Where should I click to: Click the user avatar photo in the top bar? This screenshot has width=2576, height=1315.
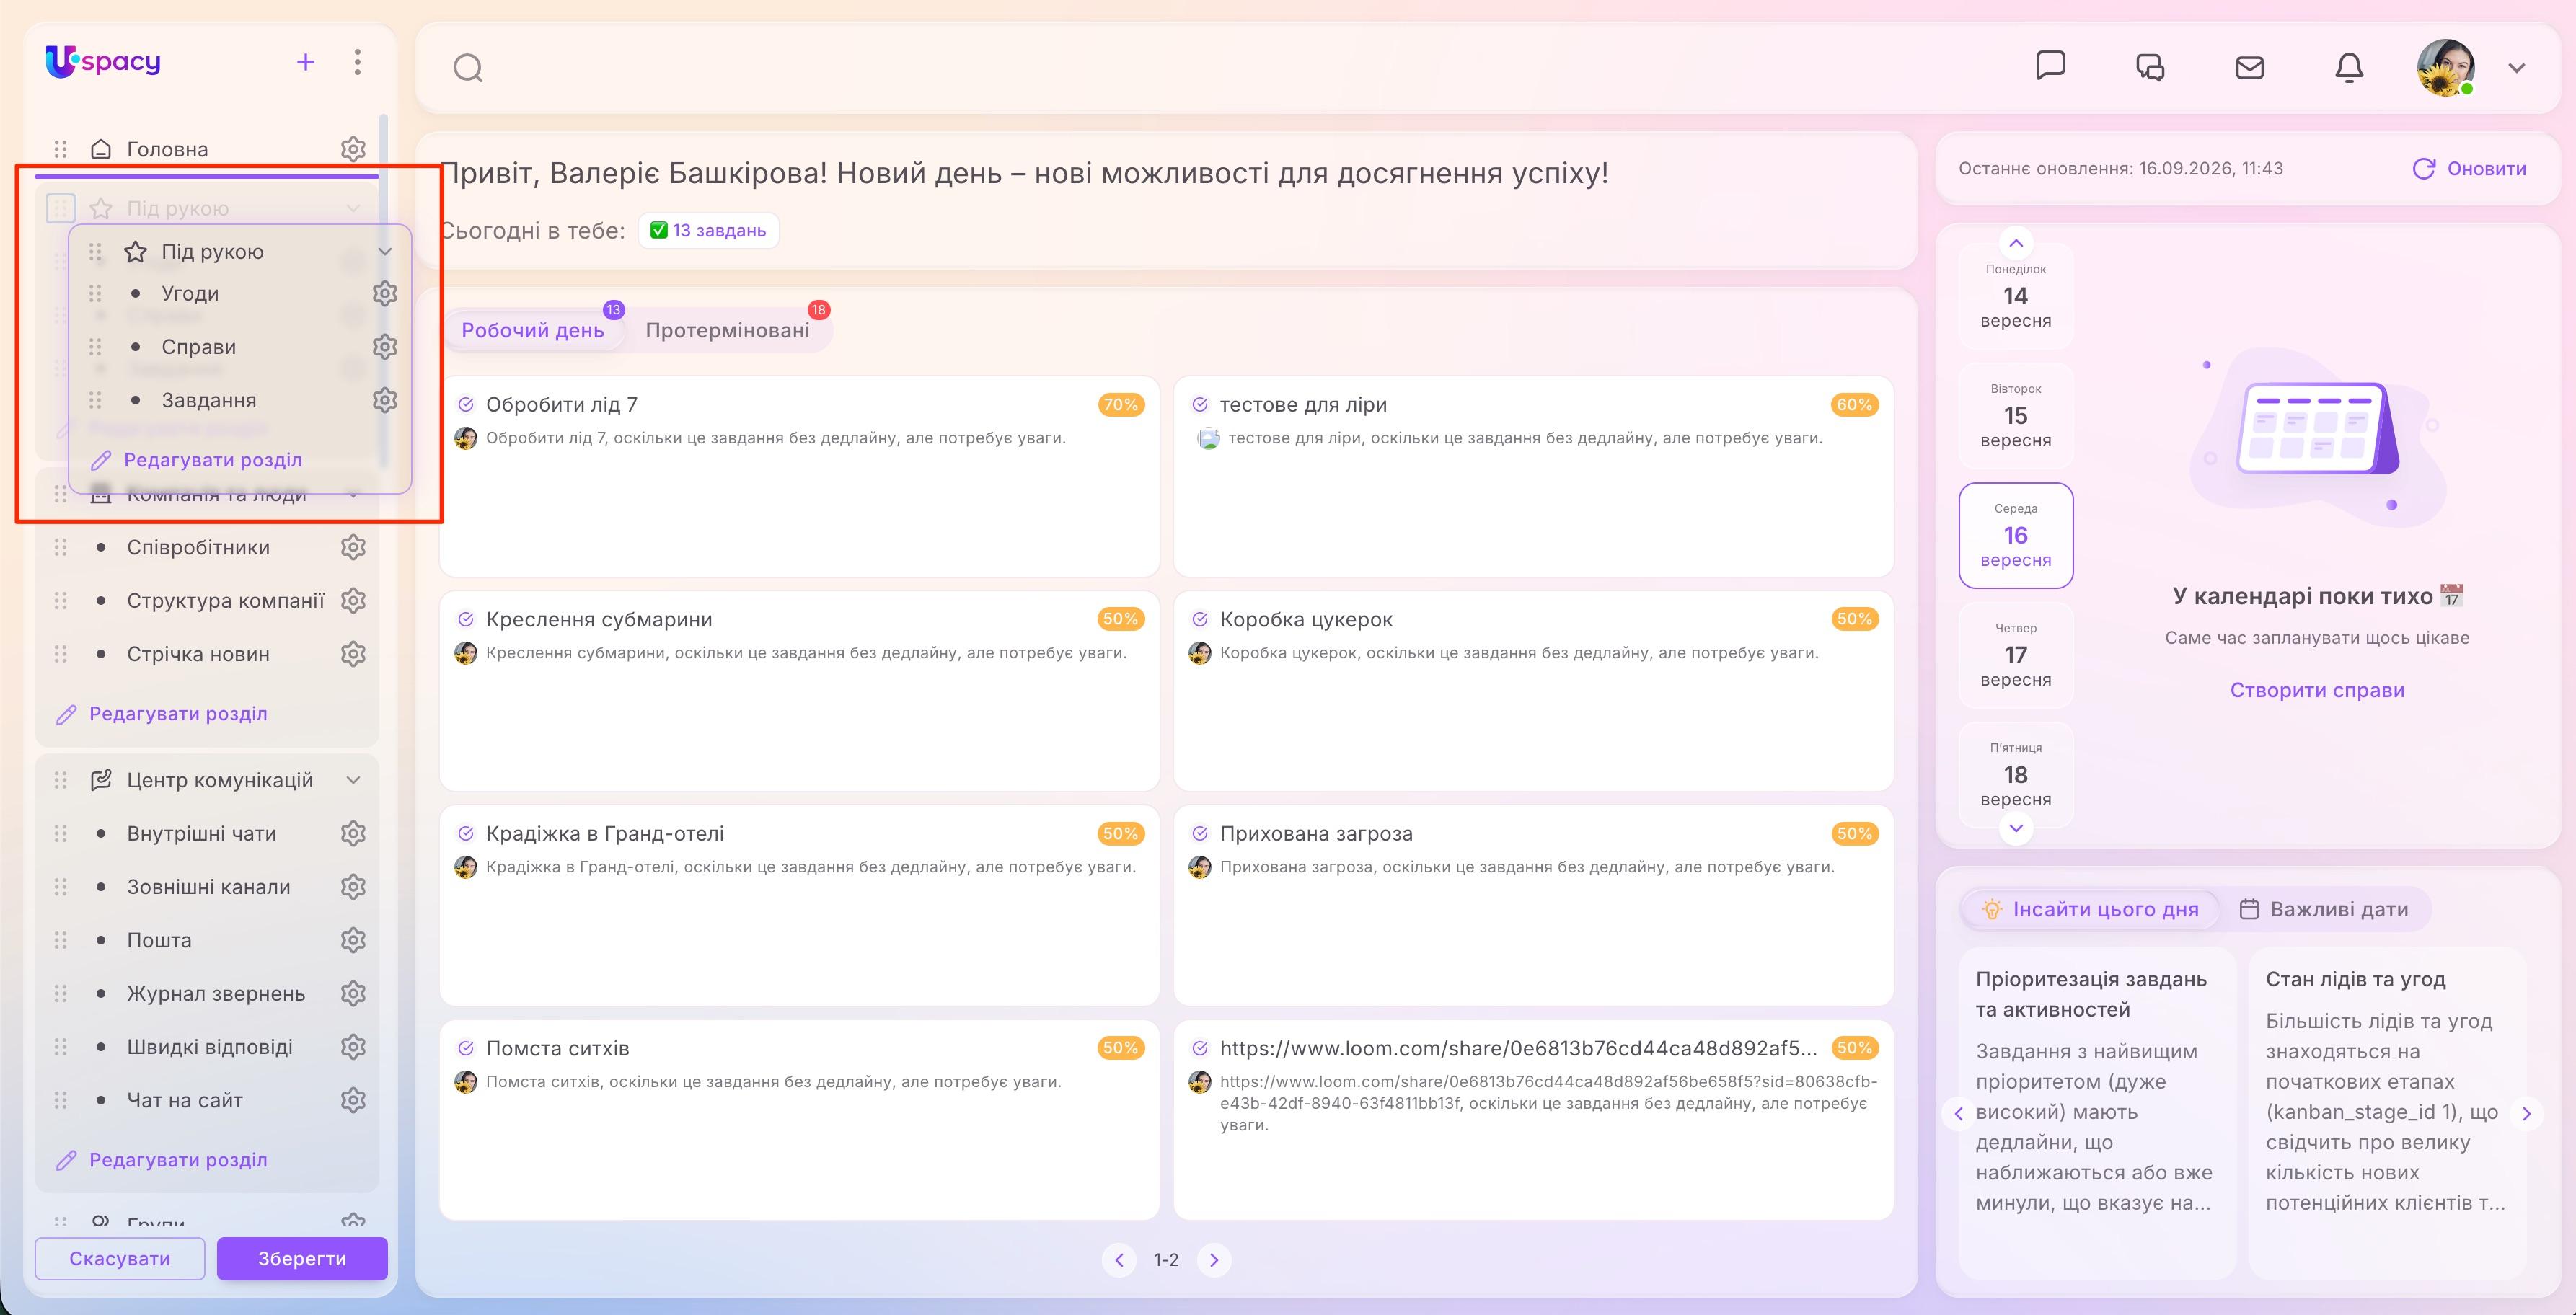[x=2446, y=67]
